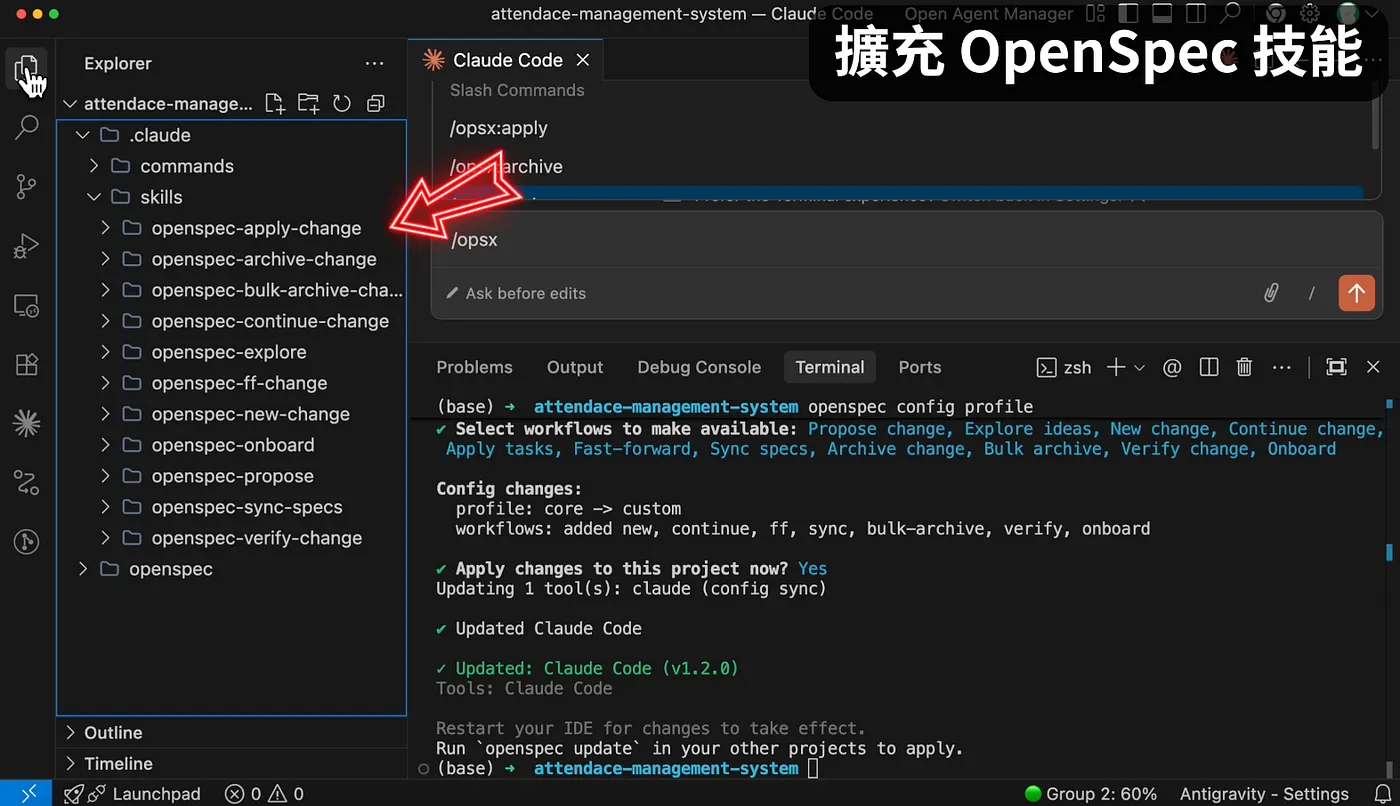Switch to the Debug Console tab
1400x806 pixels.
click(x=699, y=367)
